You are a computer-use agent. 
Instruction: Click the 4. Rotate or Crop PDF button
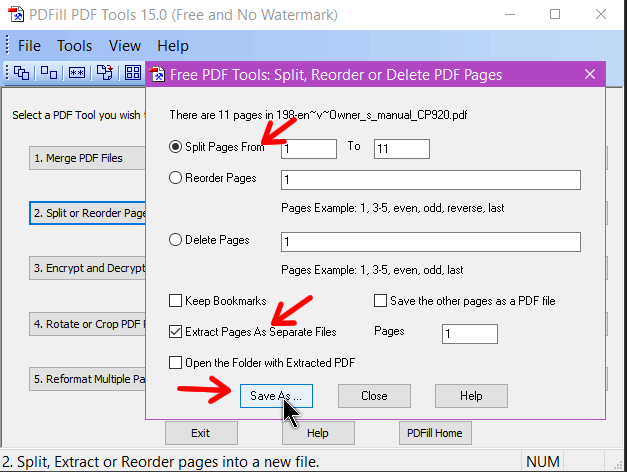click(x=87, y=324)
